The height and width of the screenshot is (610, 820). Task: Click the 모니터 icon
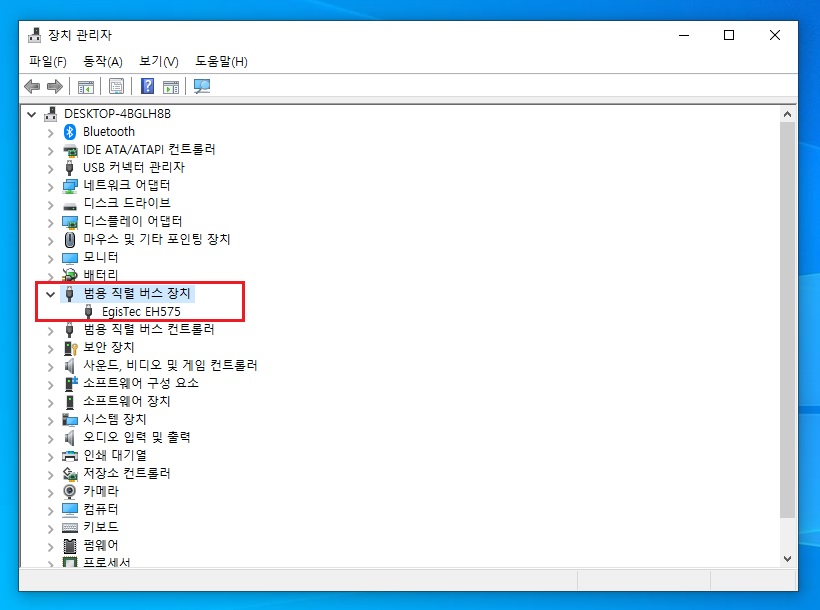(x=70, y=258)
